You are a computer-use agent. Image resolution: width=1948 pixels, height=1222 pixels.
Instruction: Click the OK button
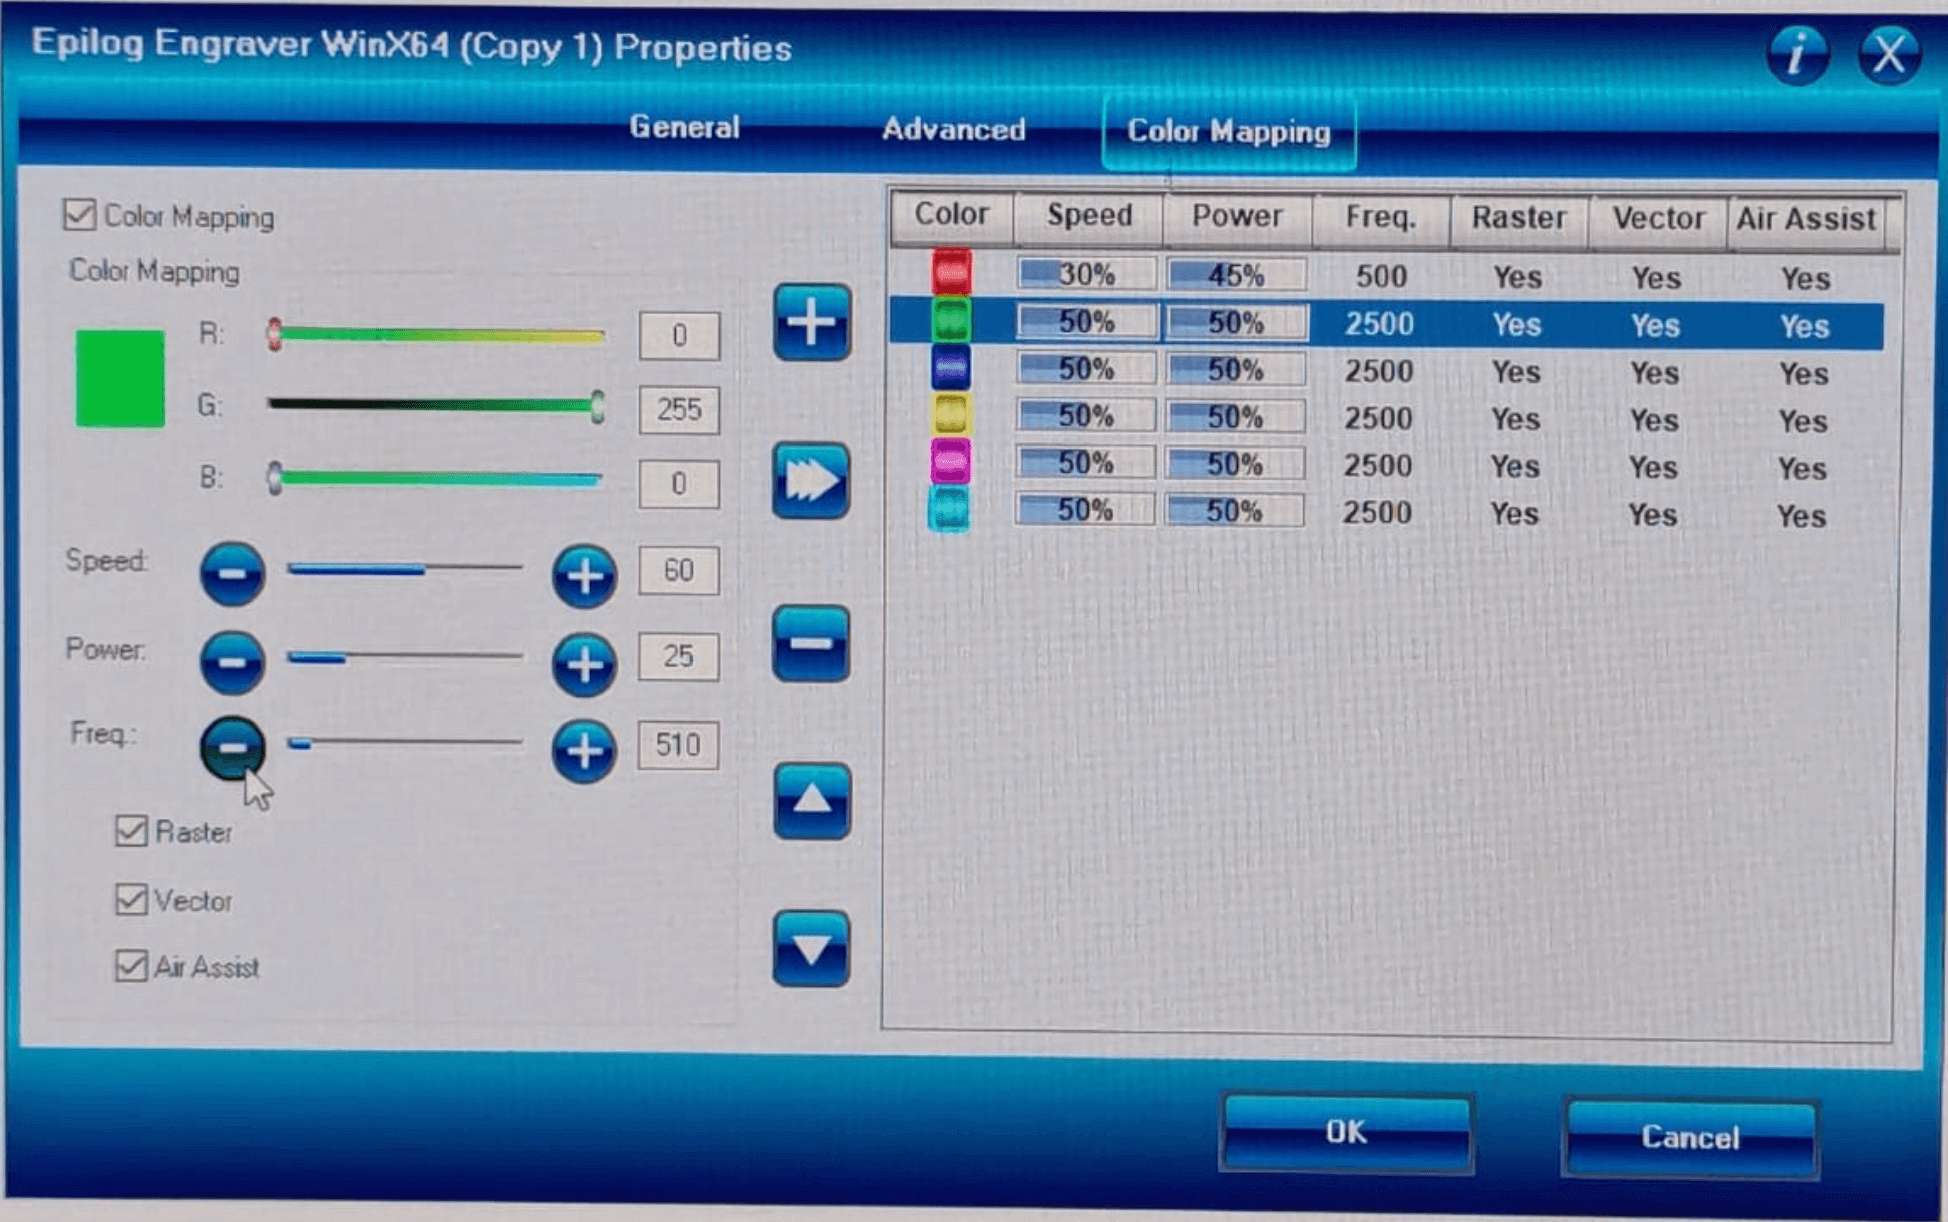[1346, 1132]
